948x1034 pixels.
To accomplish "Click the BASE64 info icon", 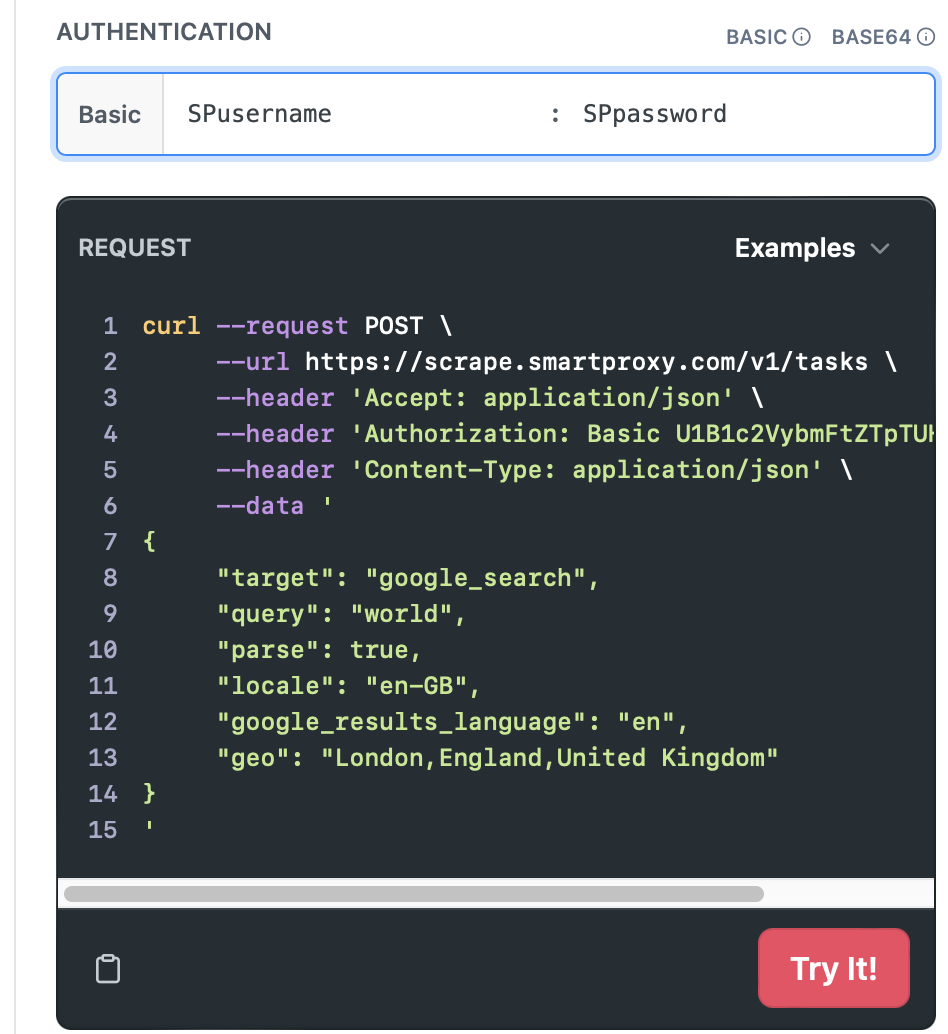I will click(926, 37).
